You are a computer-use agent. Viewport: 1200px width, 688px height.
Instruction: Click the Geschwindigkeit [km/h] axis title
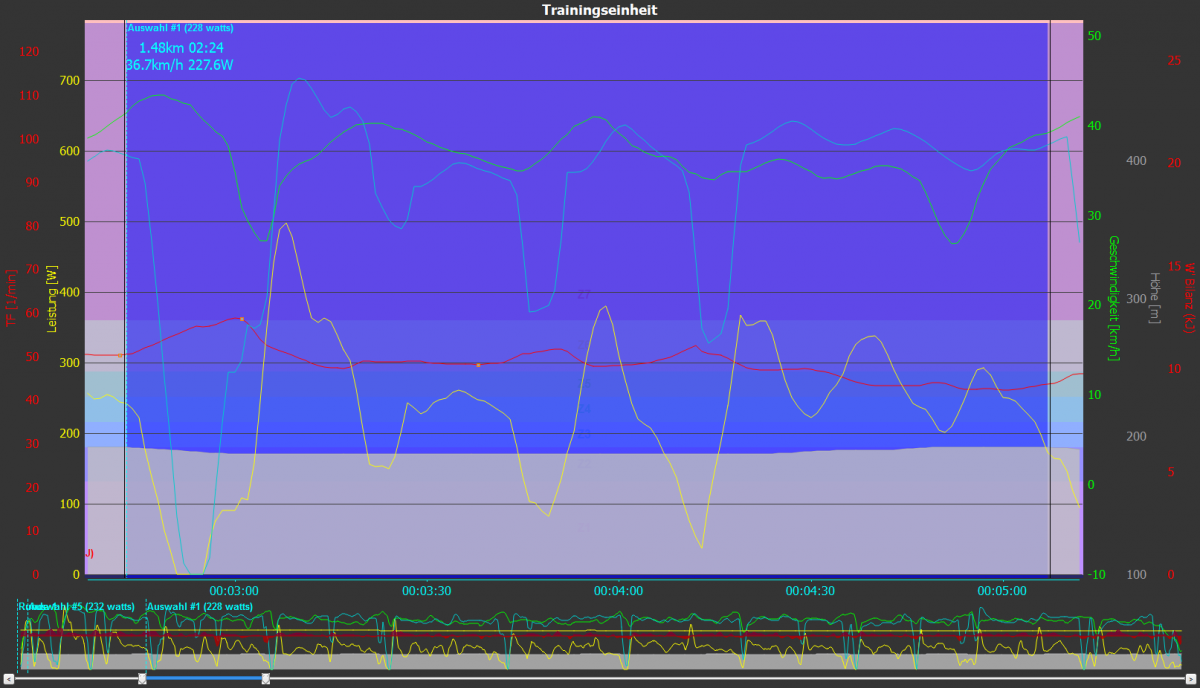[x=1113, y=298]
